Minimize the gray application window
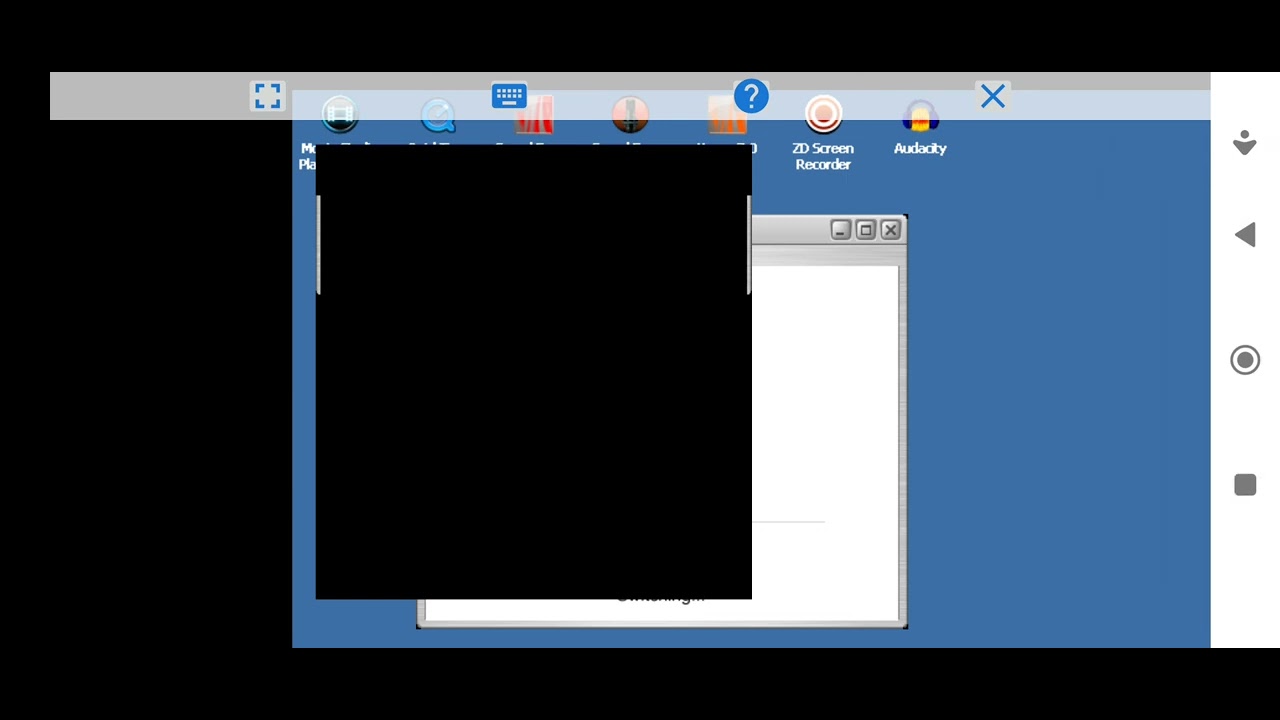Image resolution: width=1280 pixels, height=720 pixels. [x=840, y=230]
